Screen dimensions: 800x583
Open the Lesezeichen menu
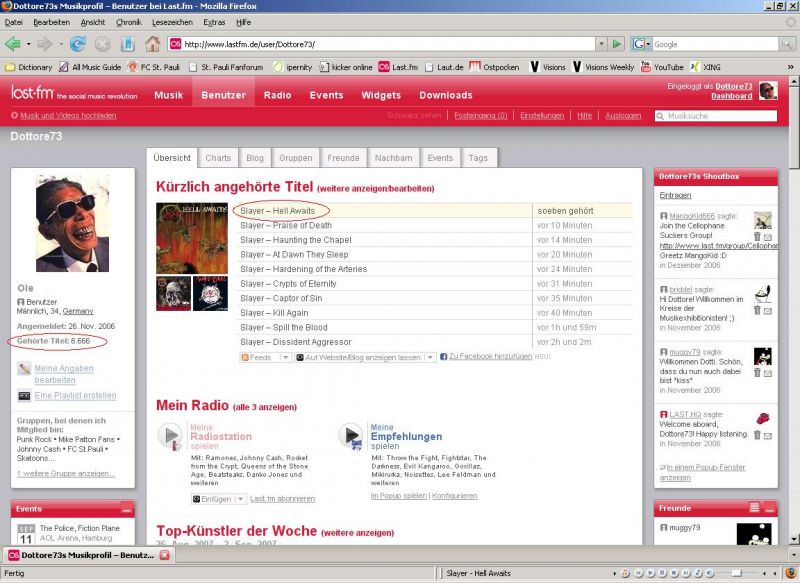click(172, 22)
